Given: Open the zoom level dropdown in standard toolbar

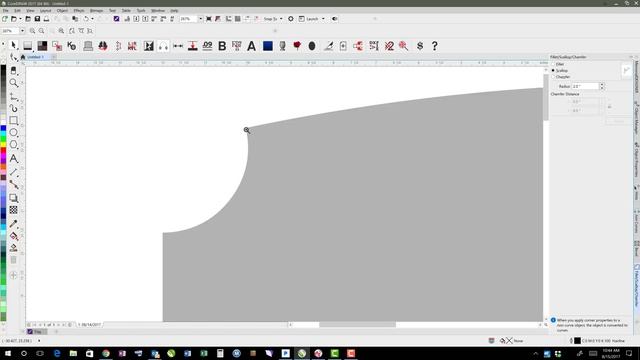Looking at the screenshot, I should coord(200,19).
